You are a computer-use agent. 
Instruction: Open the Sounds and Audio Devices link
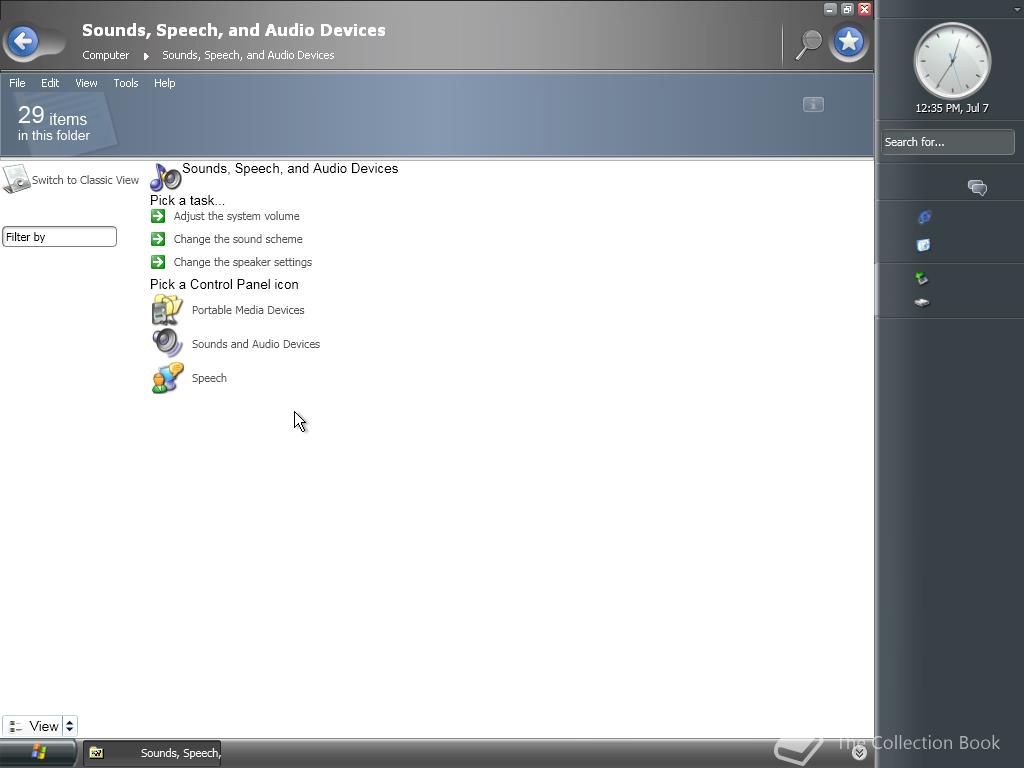click(256, 344)
